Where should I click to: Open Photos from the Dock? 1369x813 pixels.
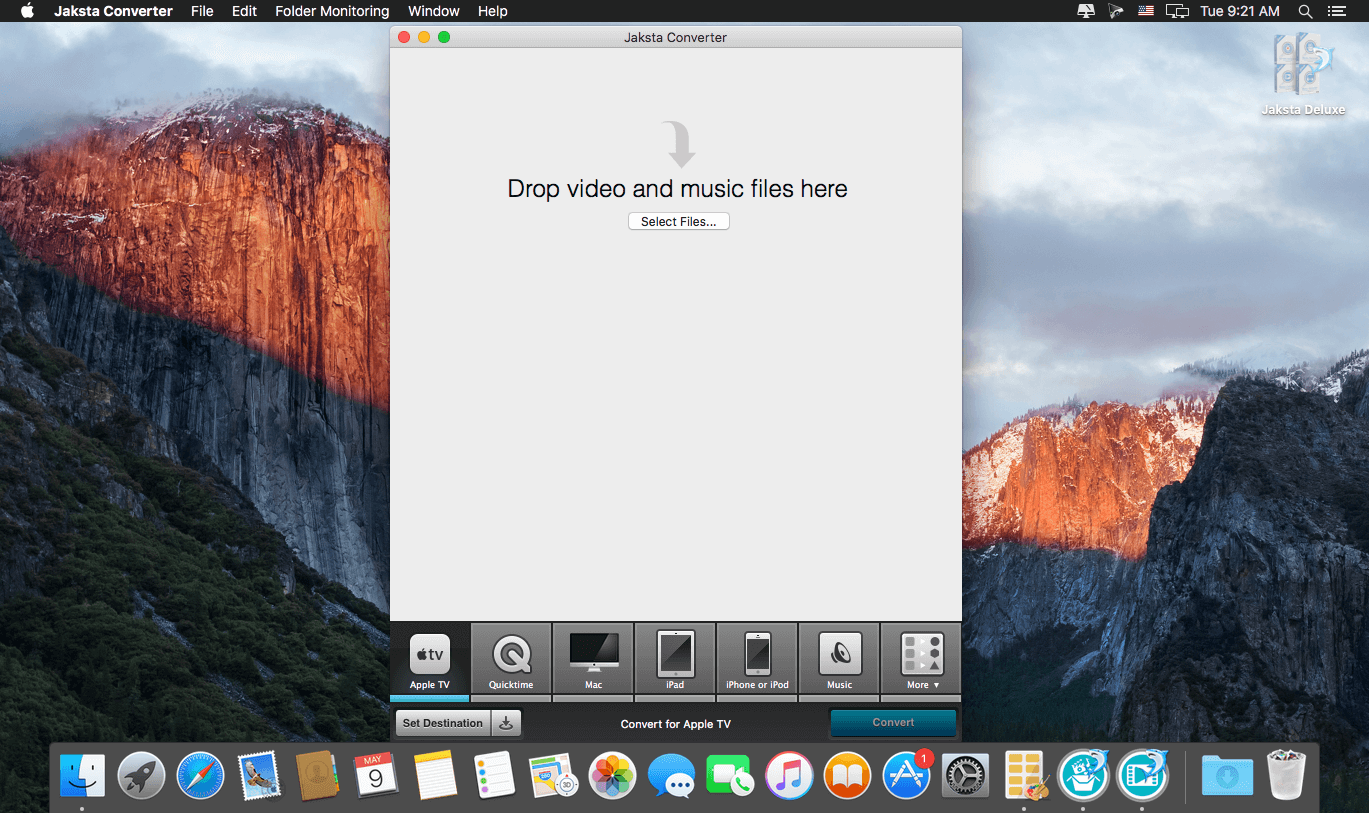pos(612,776)
